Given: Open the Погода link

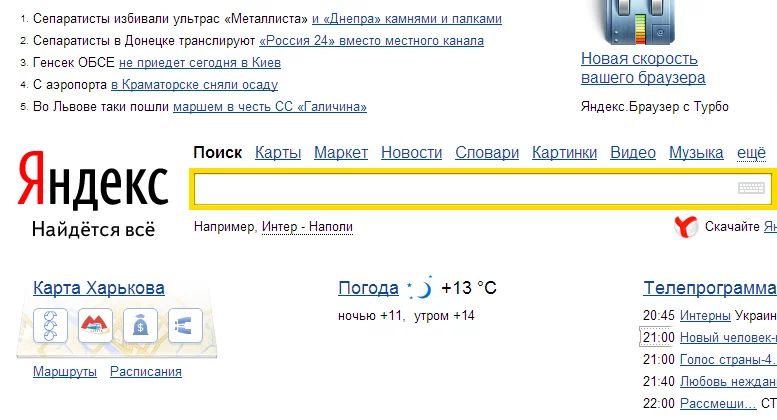Looking at the screenshot, I should tap(368, 288).
